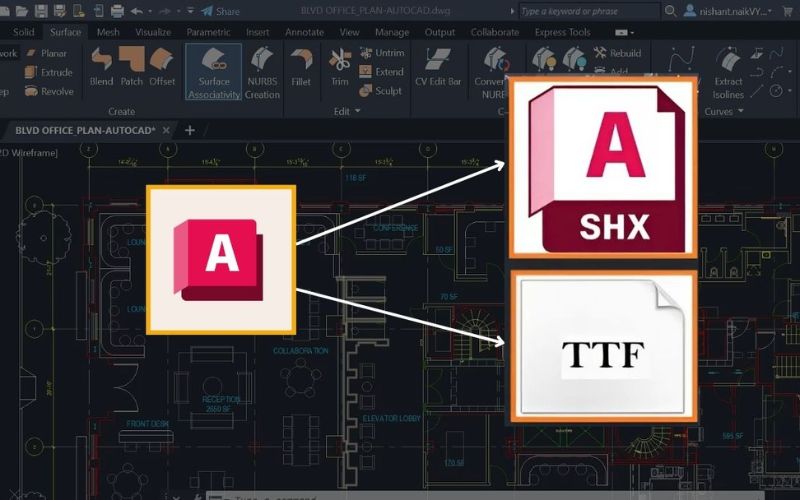Viewport: 800px width, 500px height.
Task: Select the spline CV curve tool
Action: pos(682,57)
